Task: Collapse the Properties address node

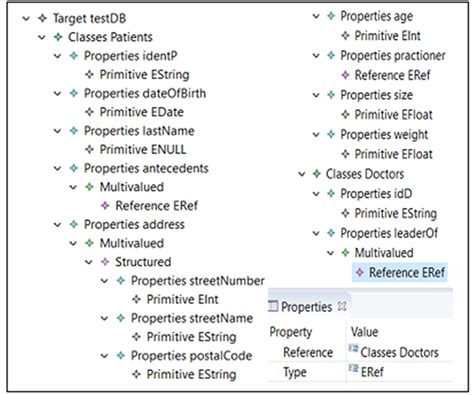Action: [x=58, y=225]
